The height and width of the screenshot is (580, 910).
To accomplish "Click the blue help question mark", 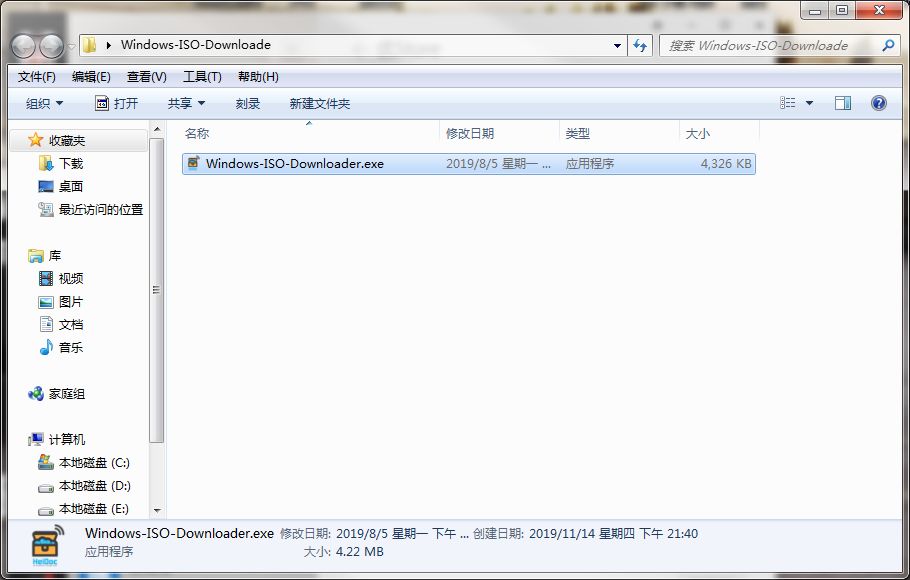I will [x=879, y=103].
